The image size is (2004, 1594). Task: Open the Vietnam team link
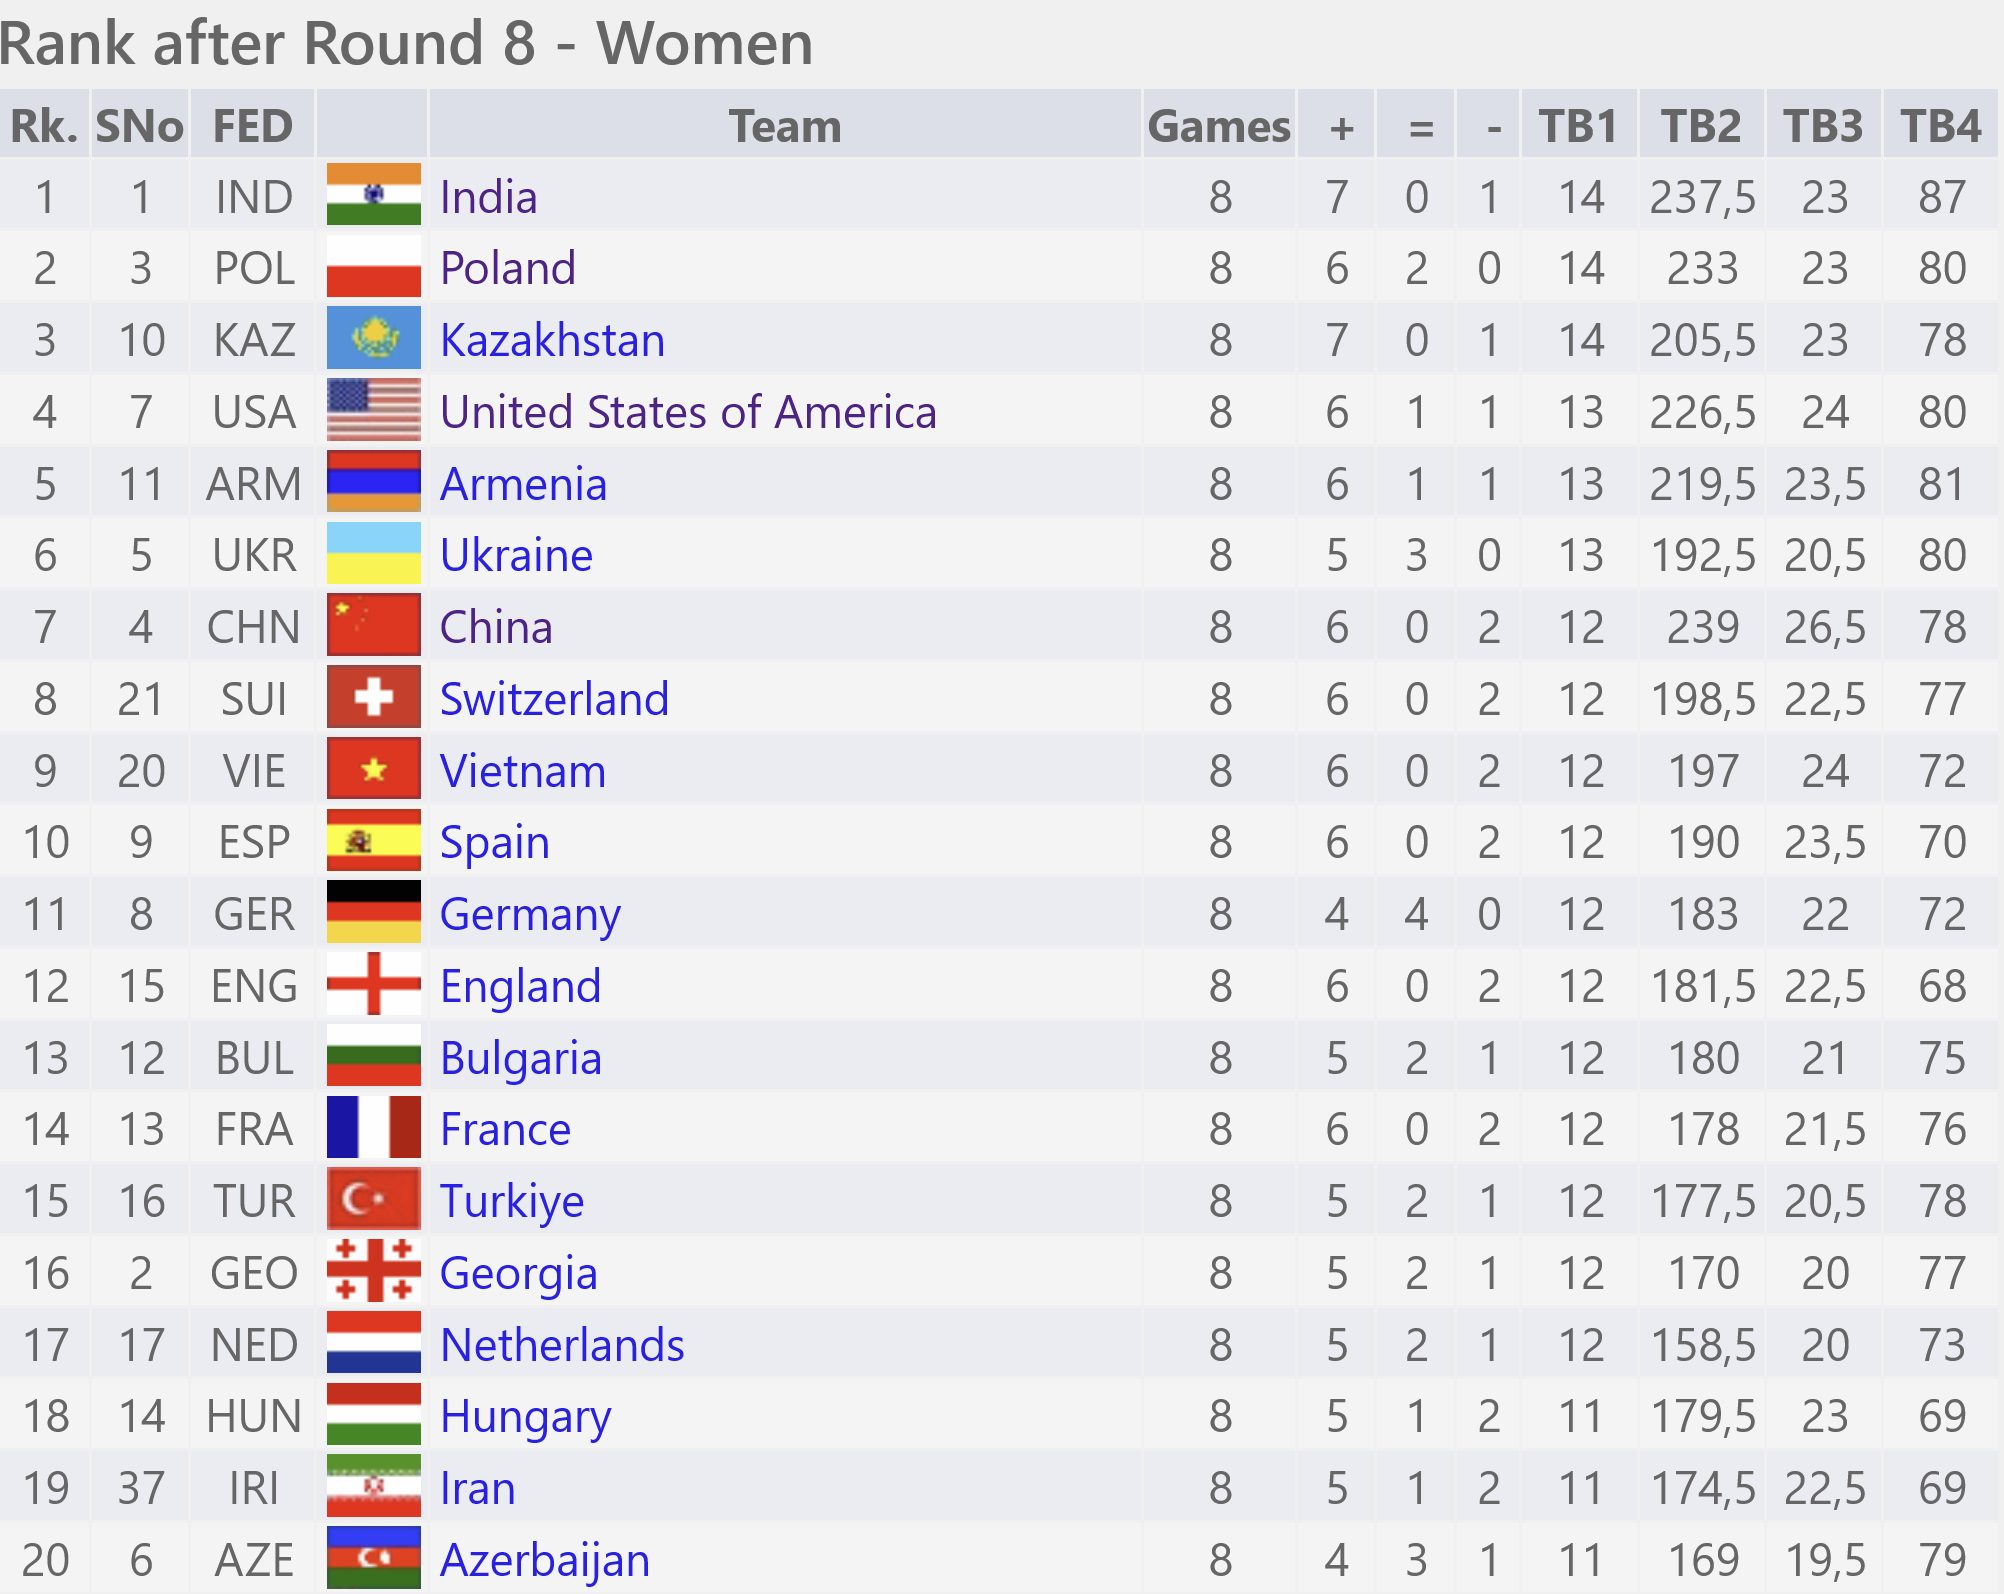(x=523, y=771)
